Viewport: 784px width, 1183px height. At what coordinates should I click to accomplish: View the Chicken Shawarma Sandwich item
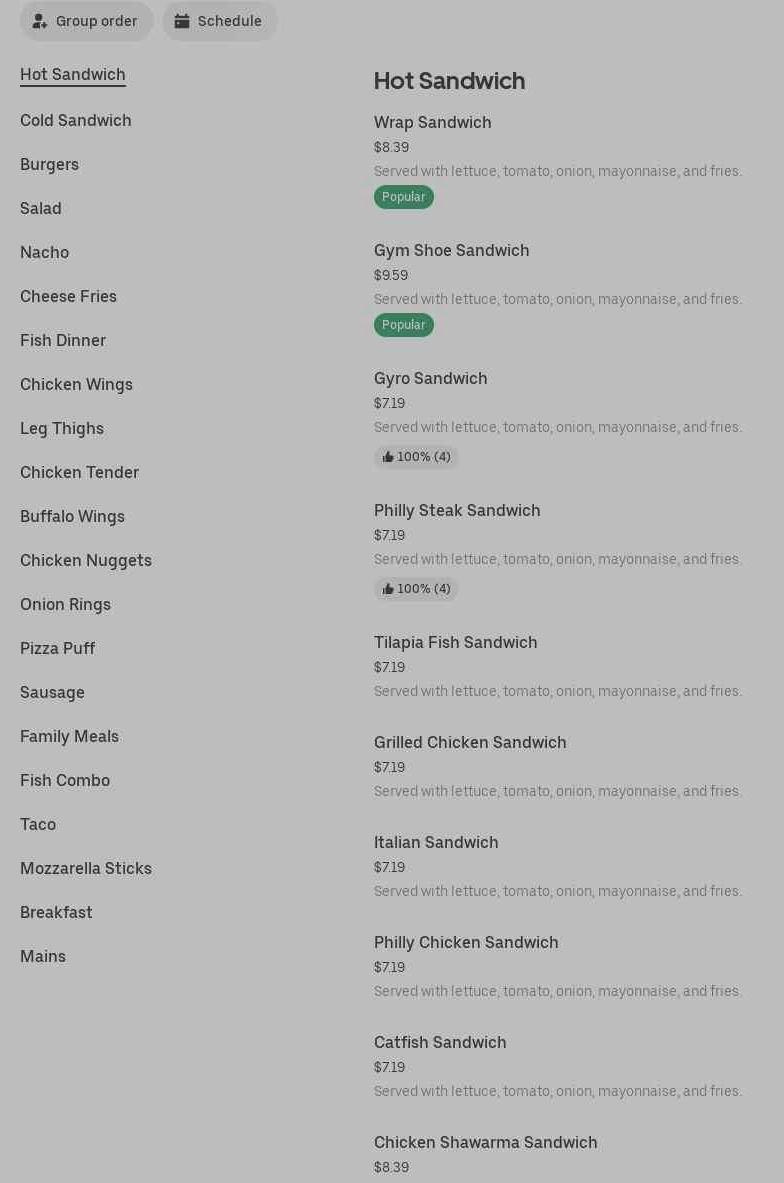(x=486, y=1143)
